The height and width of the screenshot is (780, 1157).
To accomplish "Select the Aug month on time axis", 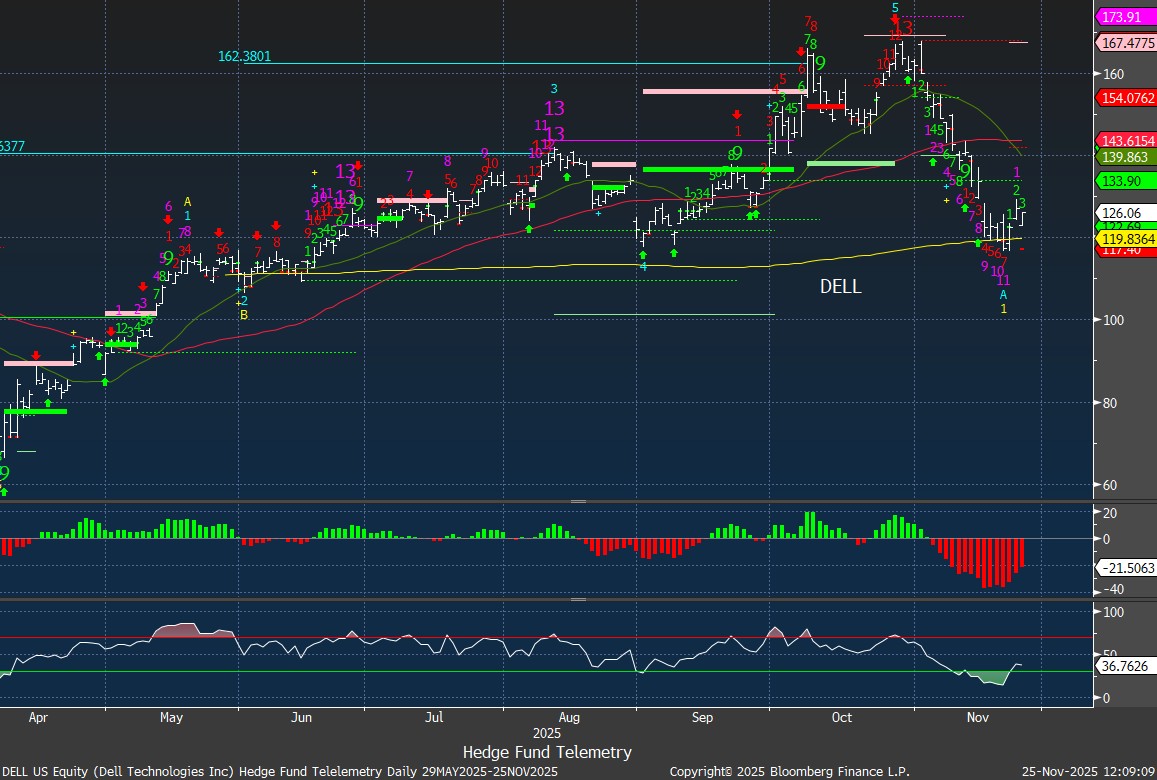I will tap(568, 717).
